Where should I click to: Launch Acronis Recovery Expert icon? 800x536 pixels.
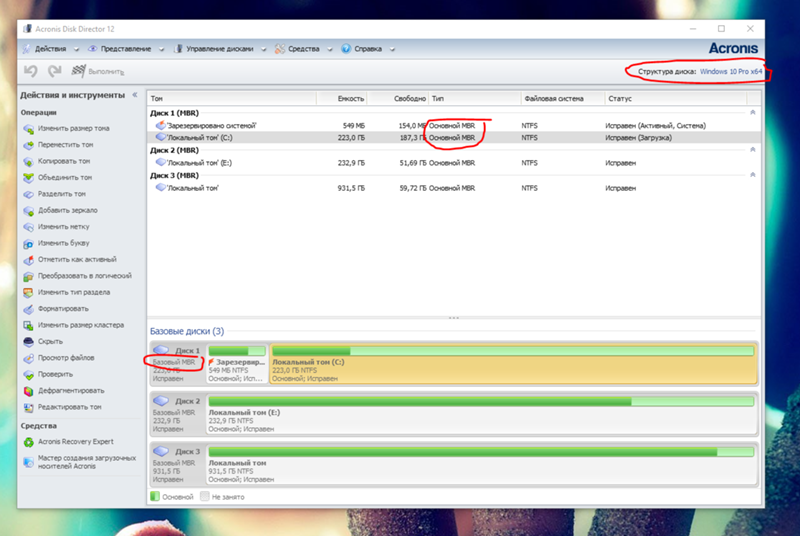[29, 442]
